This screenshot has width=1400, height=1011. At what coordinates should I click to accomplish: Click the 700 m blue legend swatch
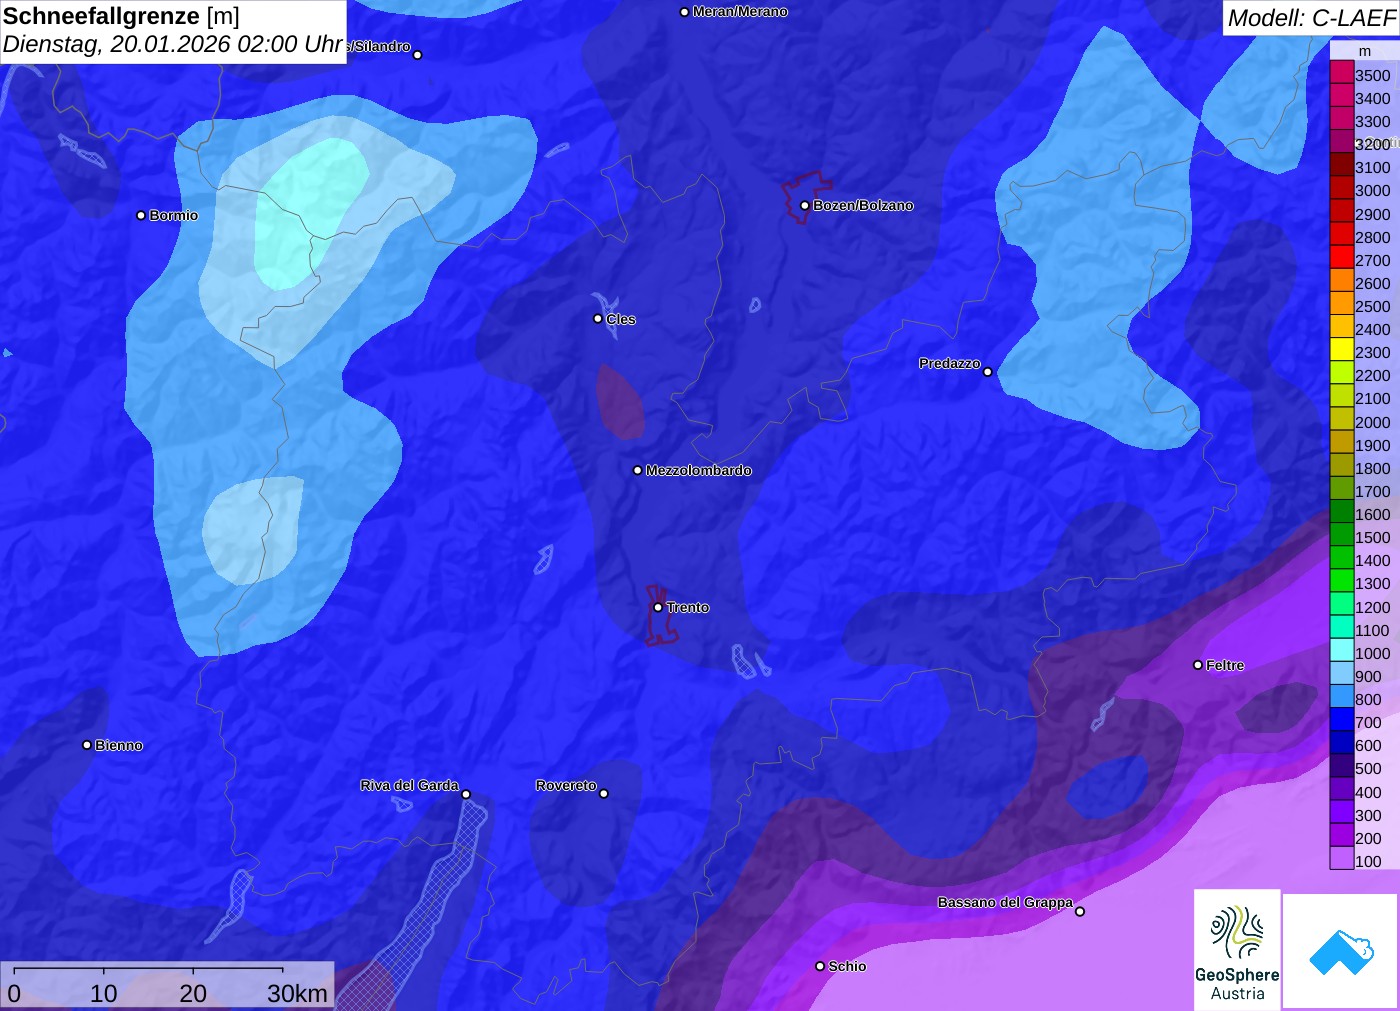[x=1342, y=721]
